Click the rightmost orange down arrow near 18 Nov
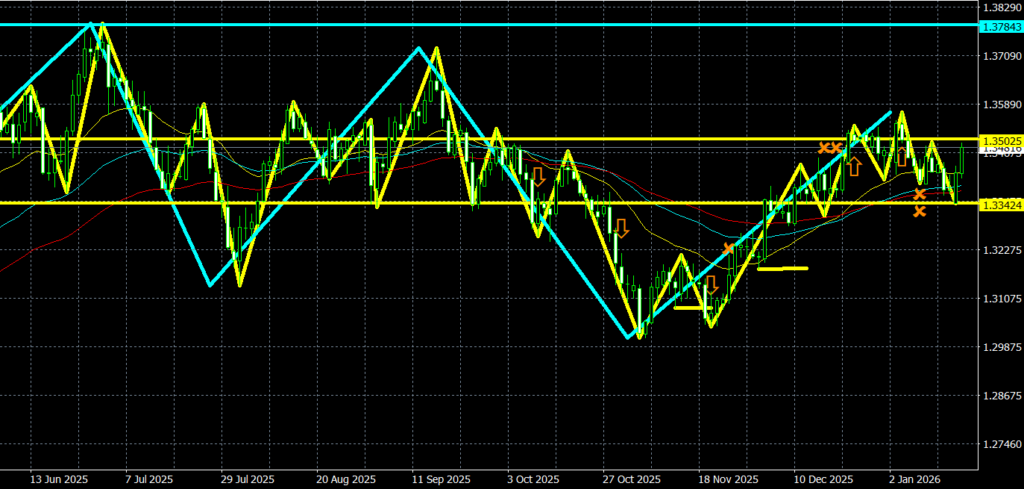The image size is (1024, 489). [x=712, y=284]
